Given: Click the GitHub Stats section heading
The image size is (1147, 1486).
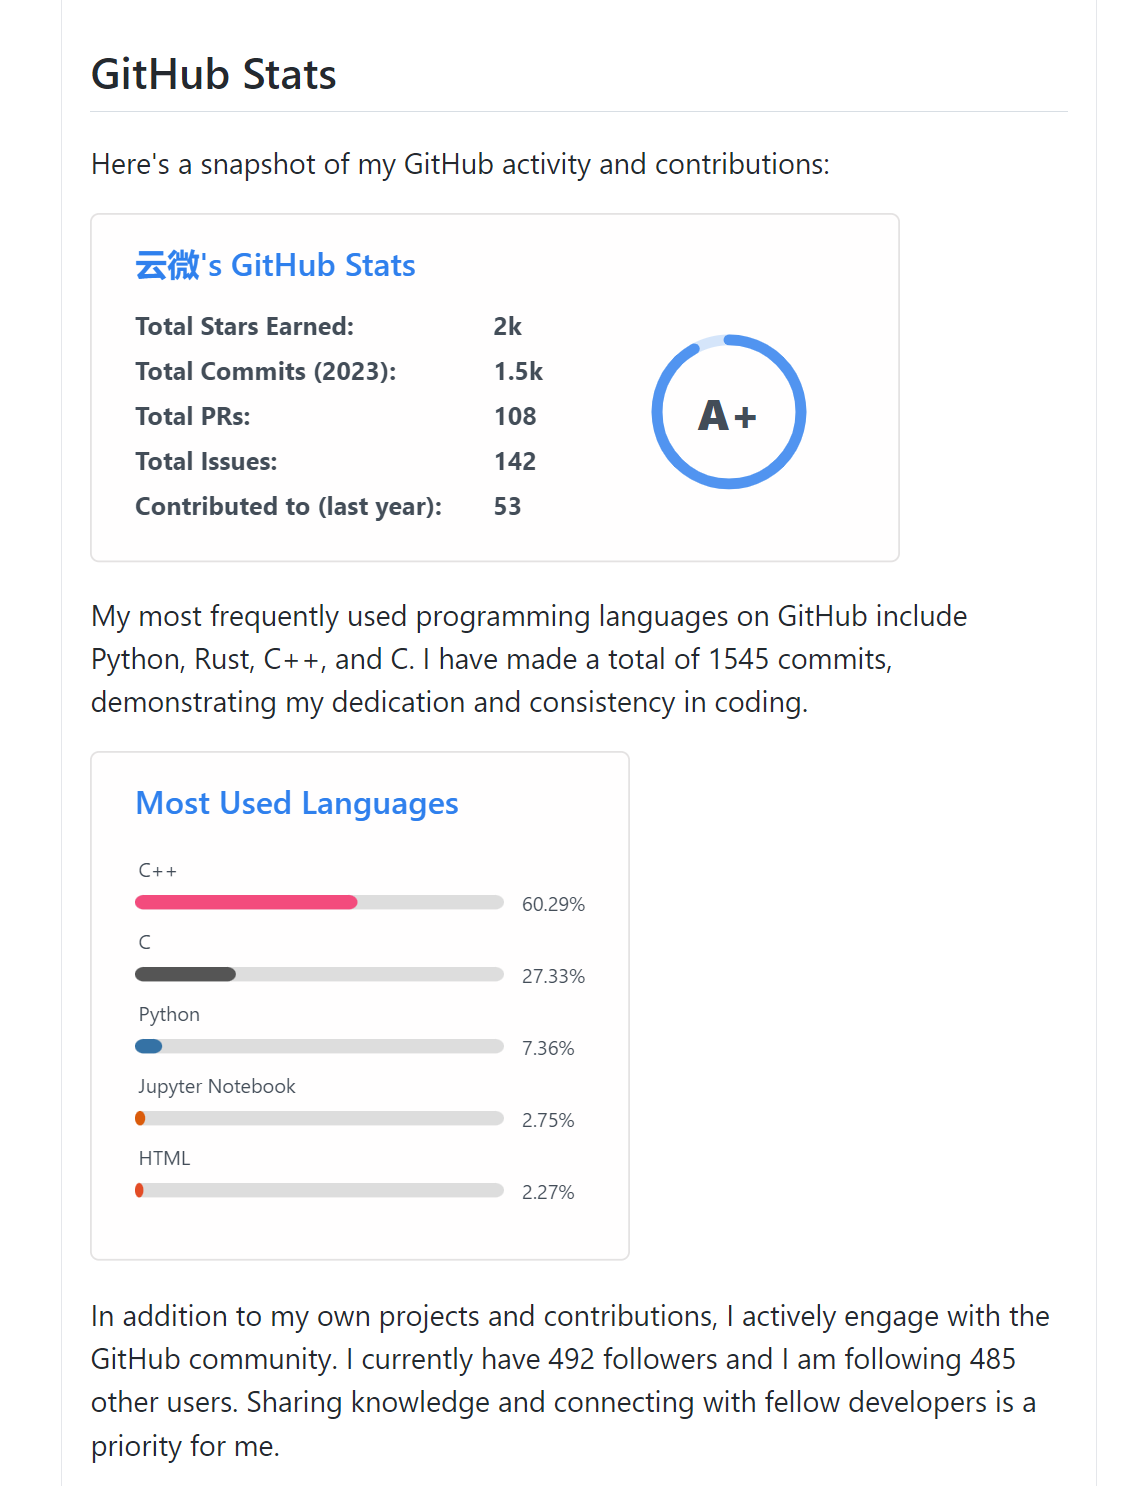Looking at the screenshot, I should point(213,75).
